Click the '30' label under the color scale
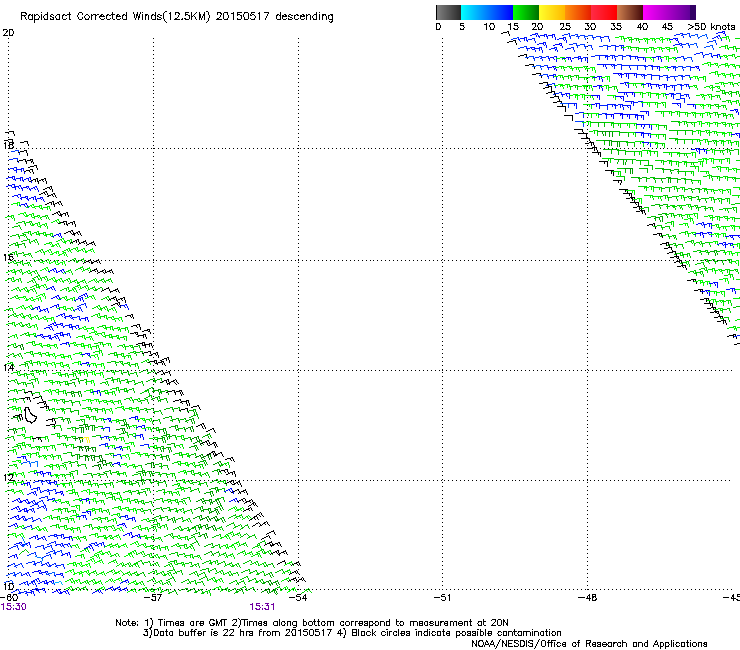This screenshot has width=740, height=650. coord(590,27)
